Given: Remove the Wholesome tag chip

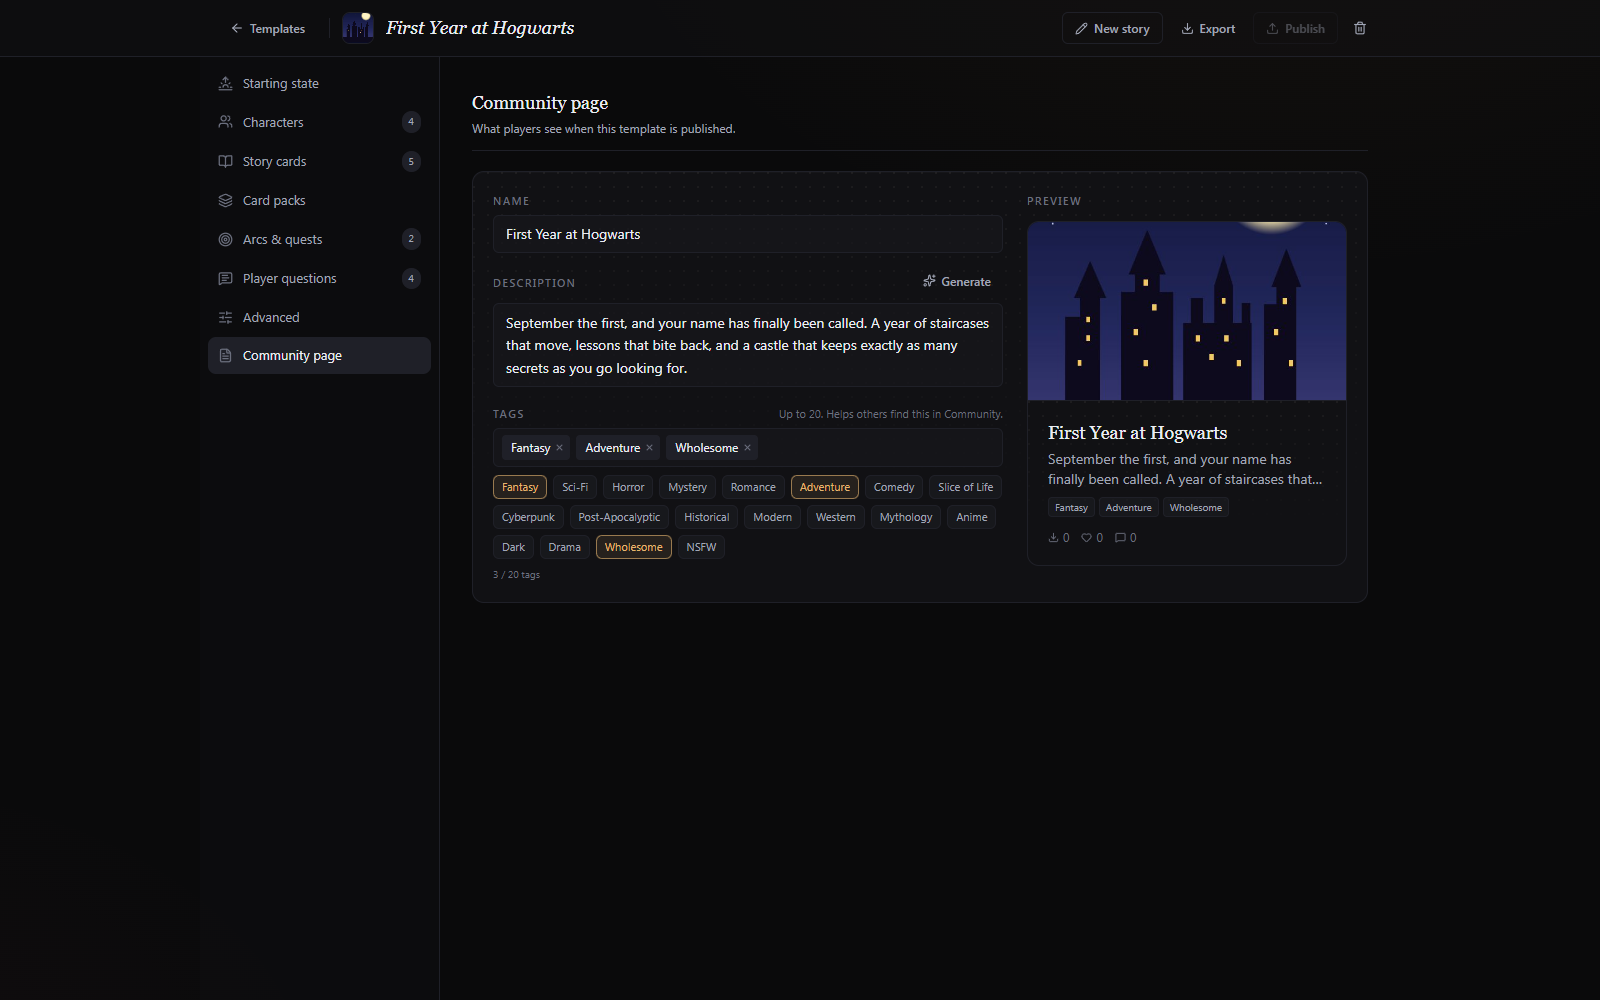Looking at the screenshot, I should click(x=747, y=448).
